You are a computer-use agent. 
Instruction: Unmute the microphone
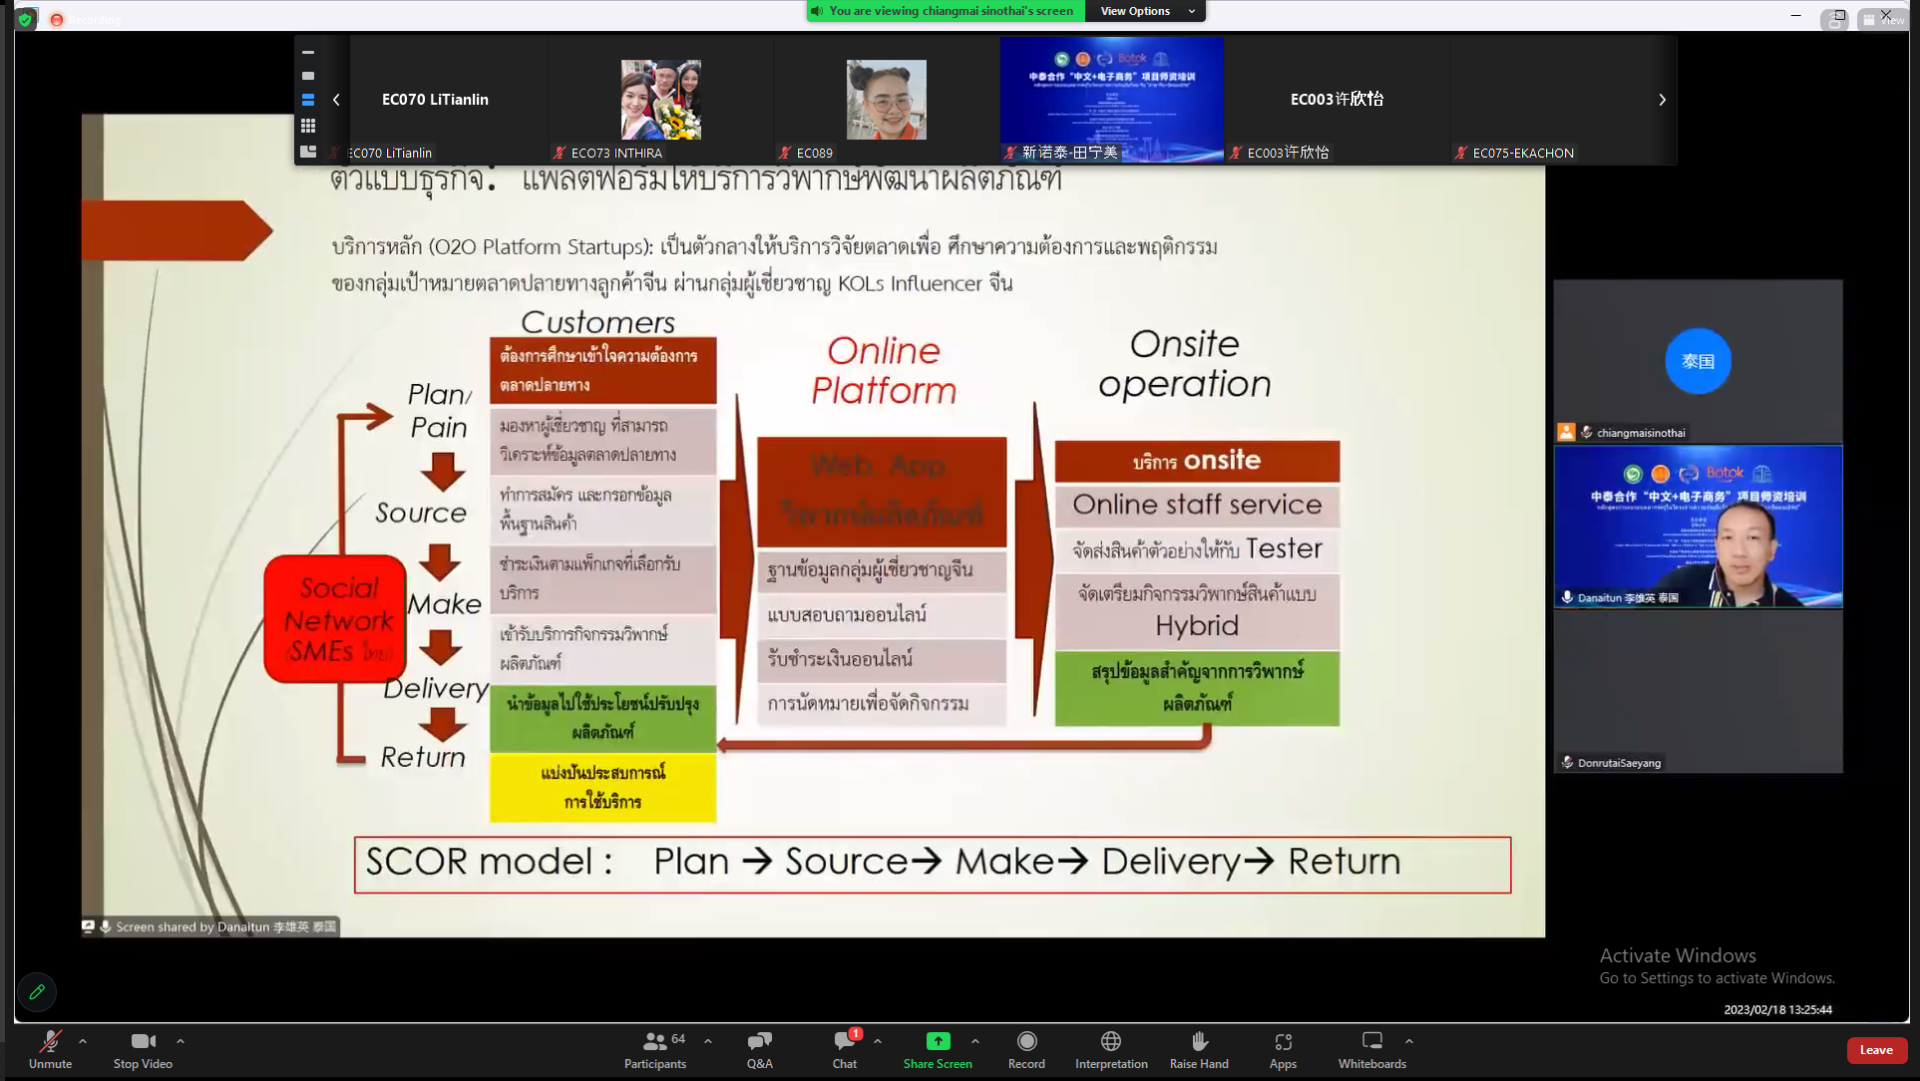coord(50,1050)
